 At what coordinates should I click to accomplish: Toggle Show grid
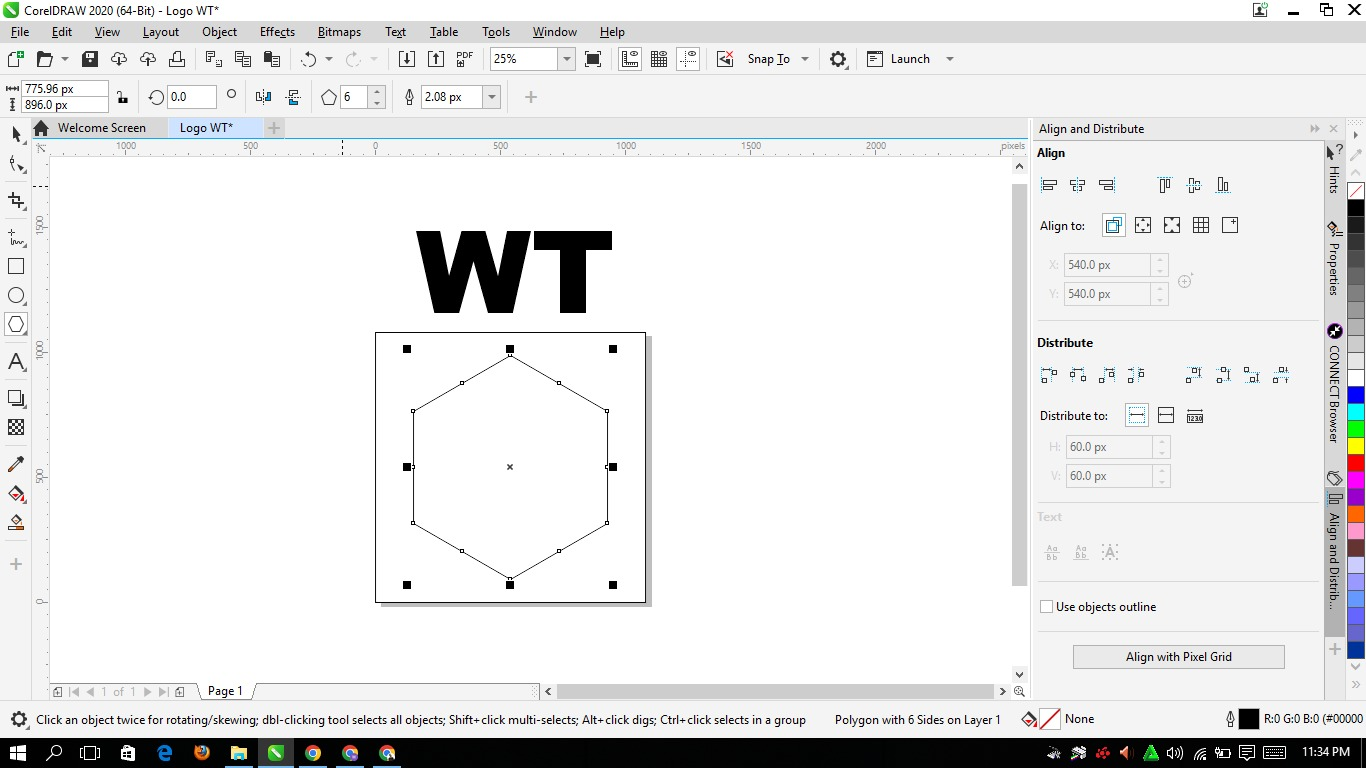click(659, 59)
